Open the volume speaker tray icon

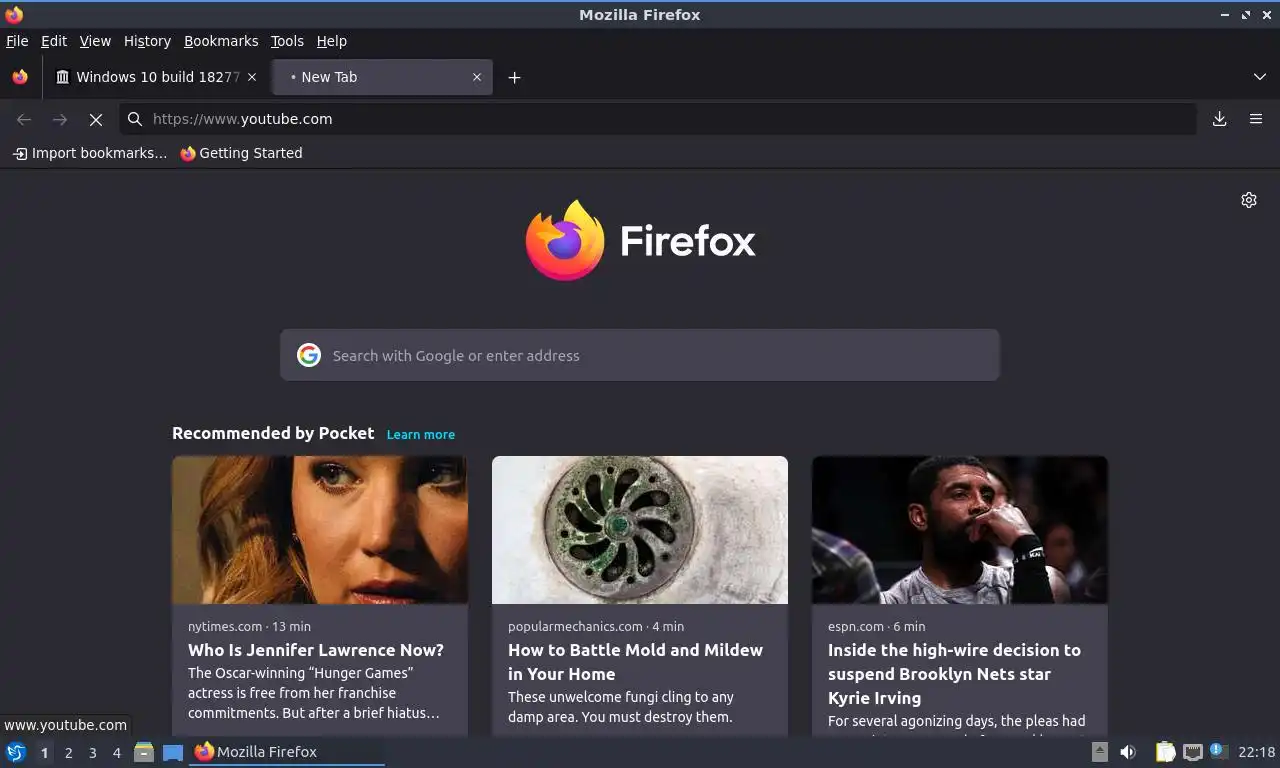[x=1128, y=752]
